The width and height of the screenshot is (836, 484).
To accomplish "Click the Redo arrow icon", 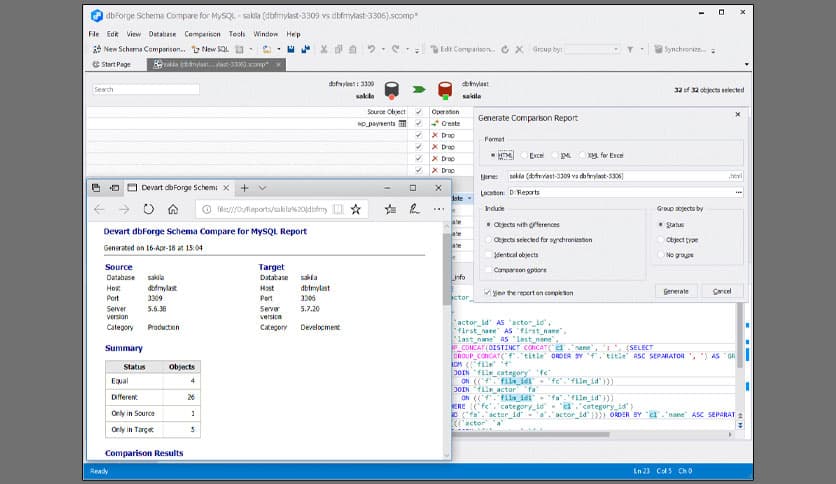I will point(396,49).
